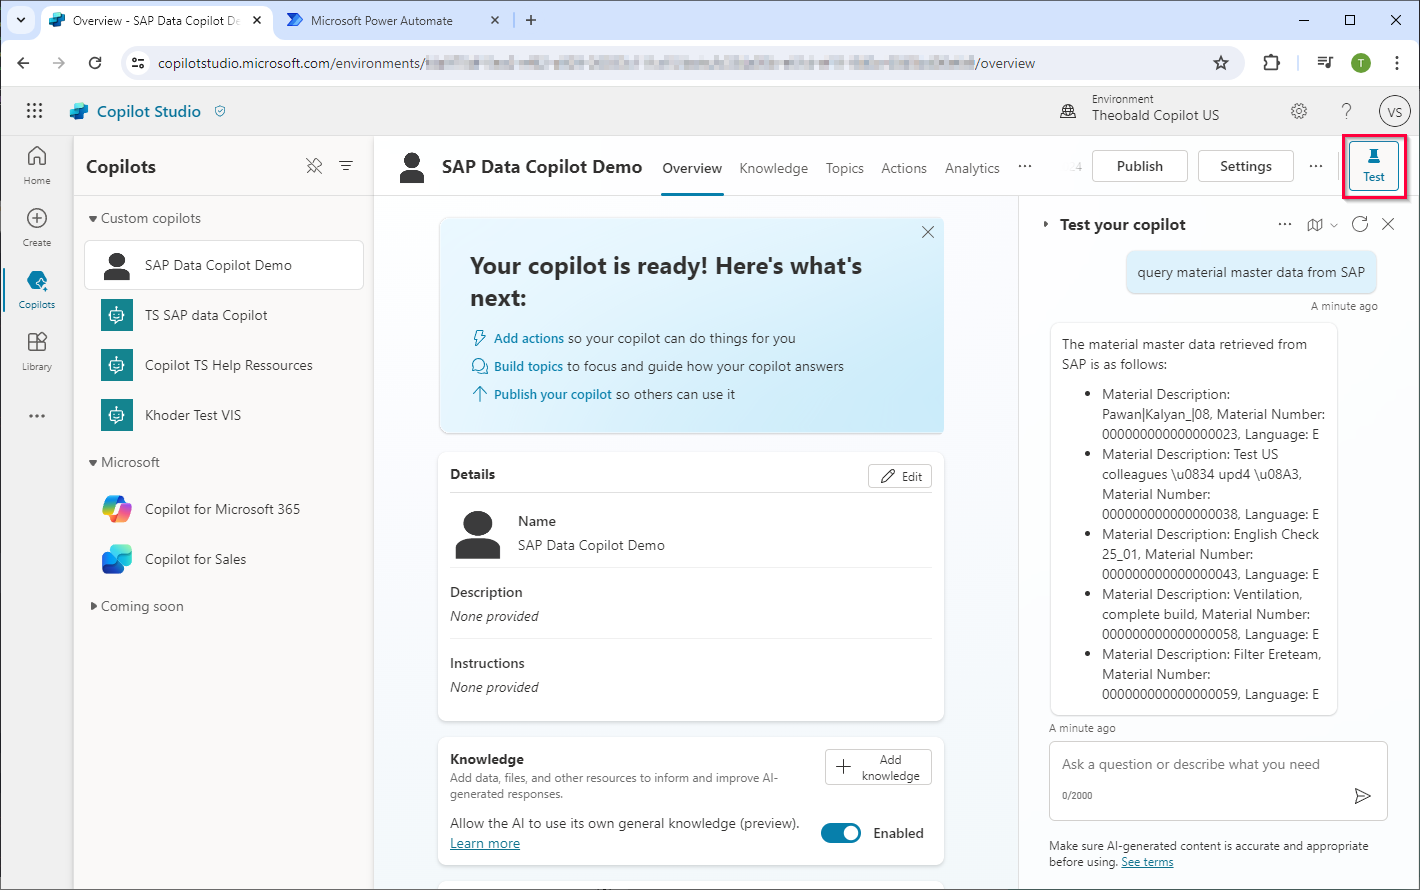Click the TS SAP data Copilot icon
1420x890 pixels.
click(117, 315)
